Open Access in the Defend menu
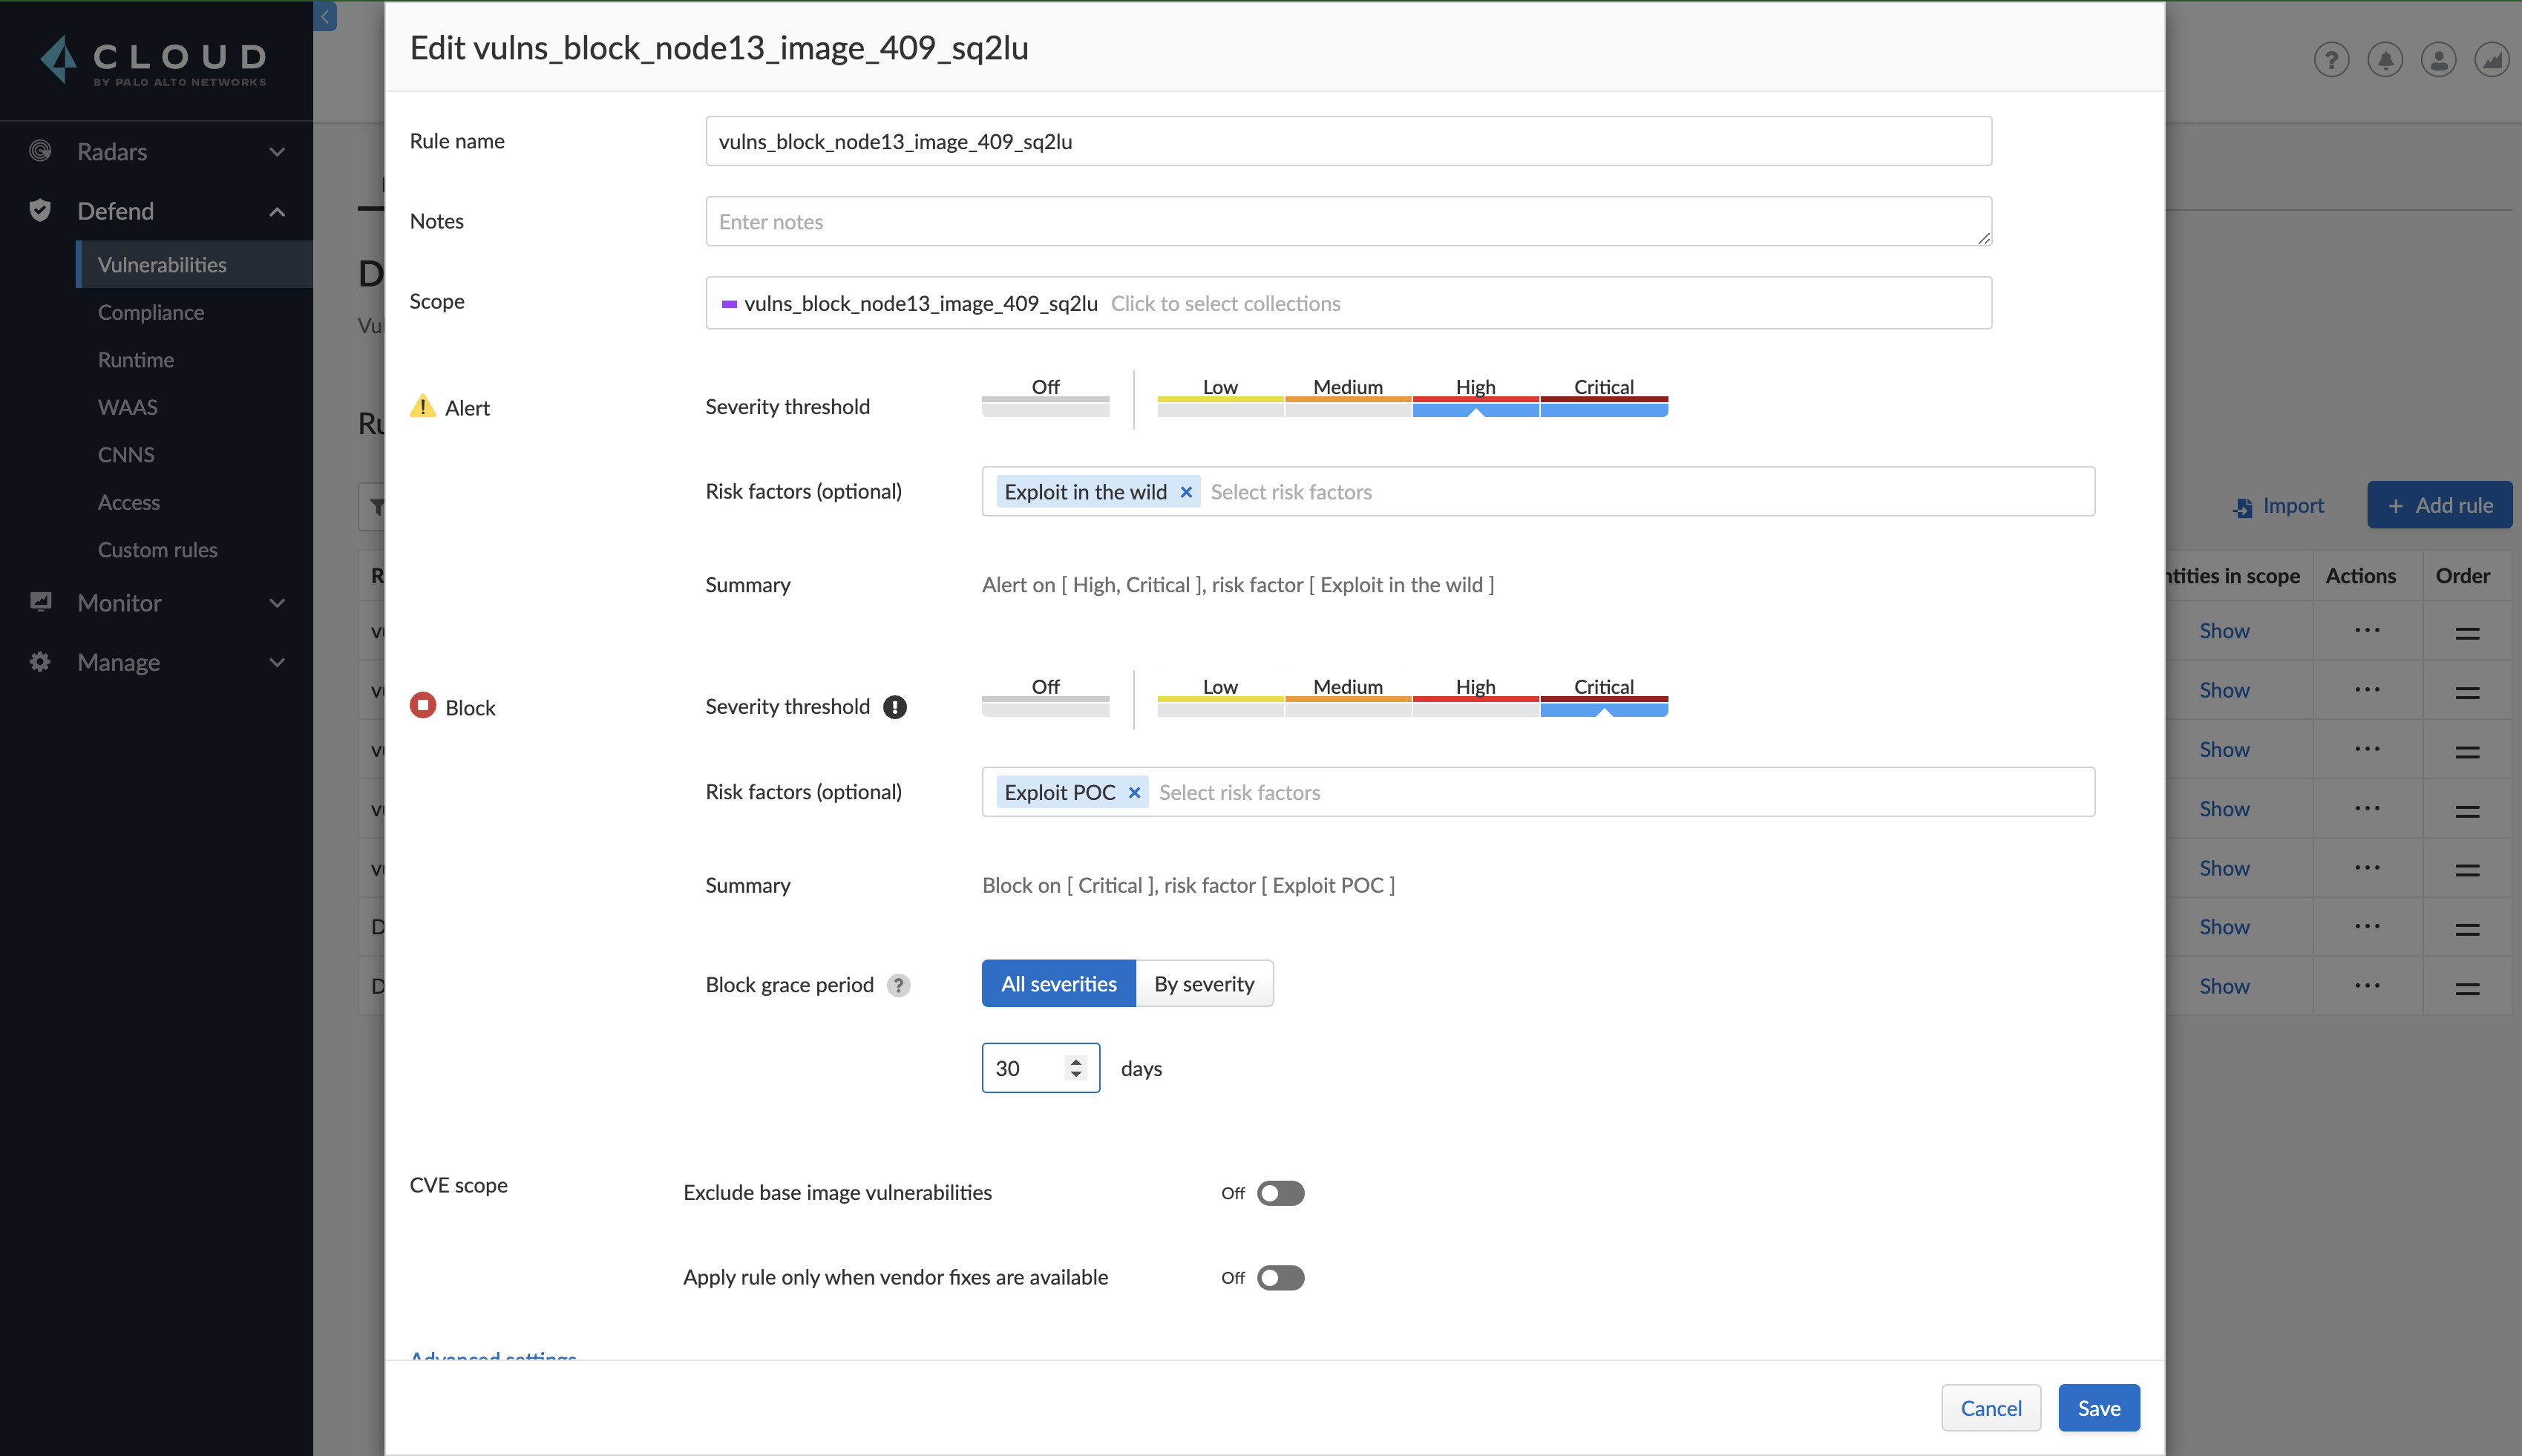Screen dimensions: 2522x1456 pyautogui.click(x=129, y=502)
